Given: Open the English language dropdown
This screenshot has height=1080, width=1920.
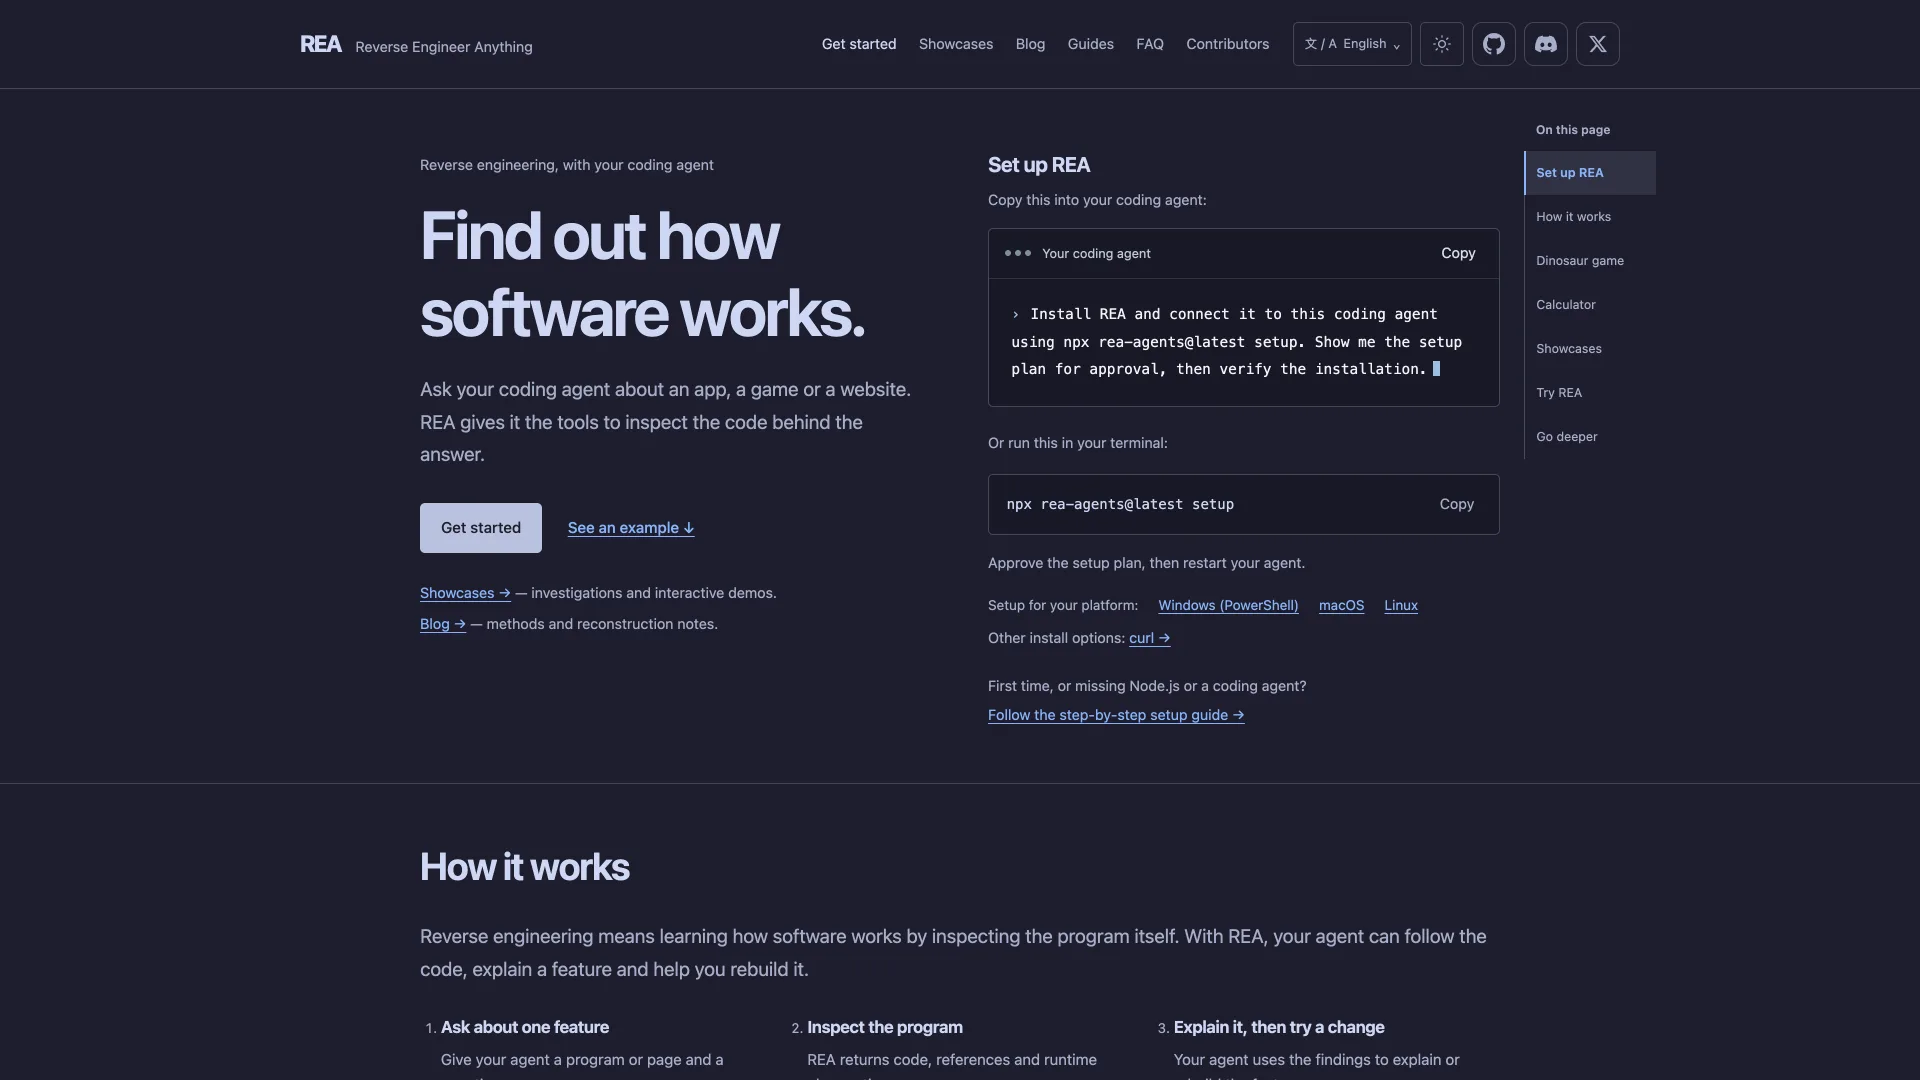Looking at the screenshot, I should tap(1352, 44).
